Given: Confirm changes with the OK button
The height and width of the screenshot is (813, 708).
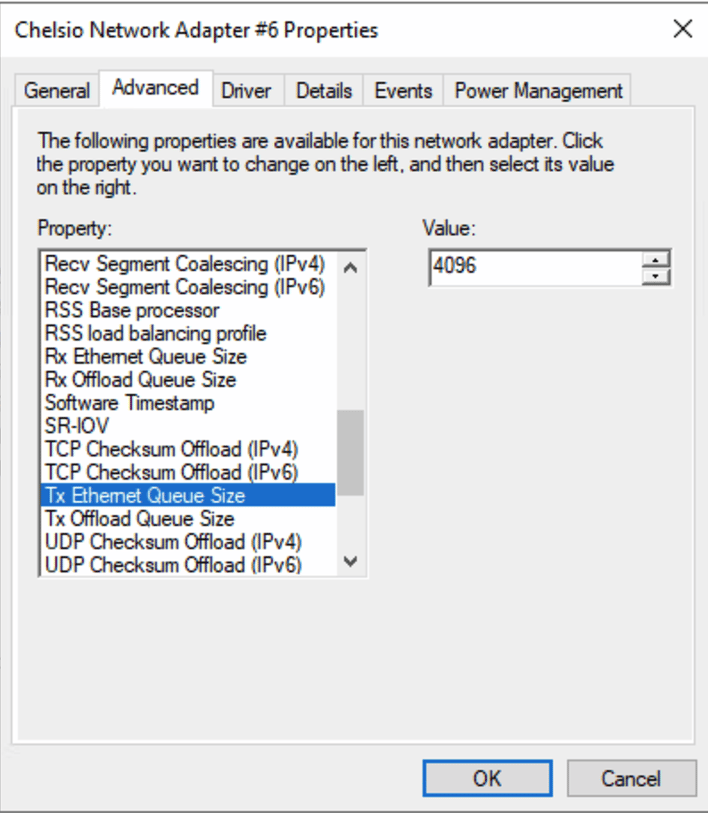Looking at the screenshot, I should 487,777.
